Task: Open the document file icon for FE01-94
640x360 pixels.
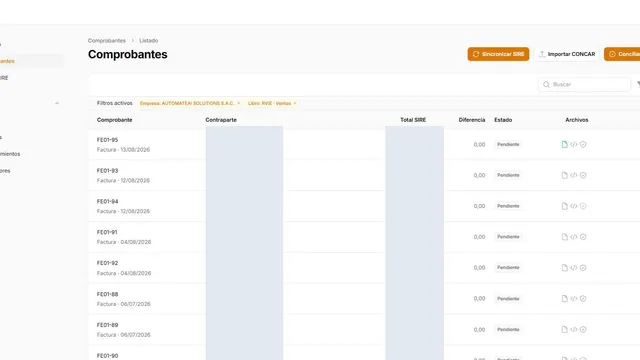Action: pyautogui.click(x=564, y=206)
